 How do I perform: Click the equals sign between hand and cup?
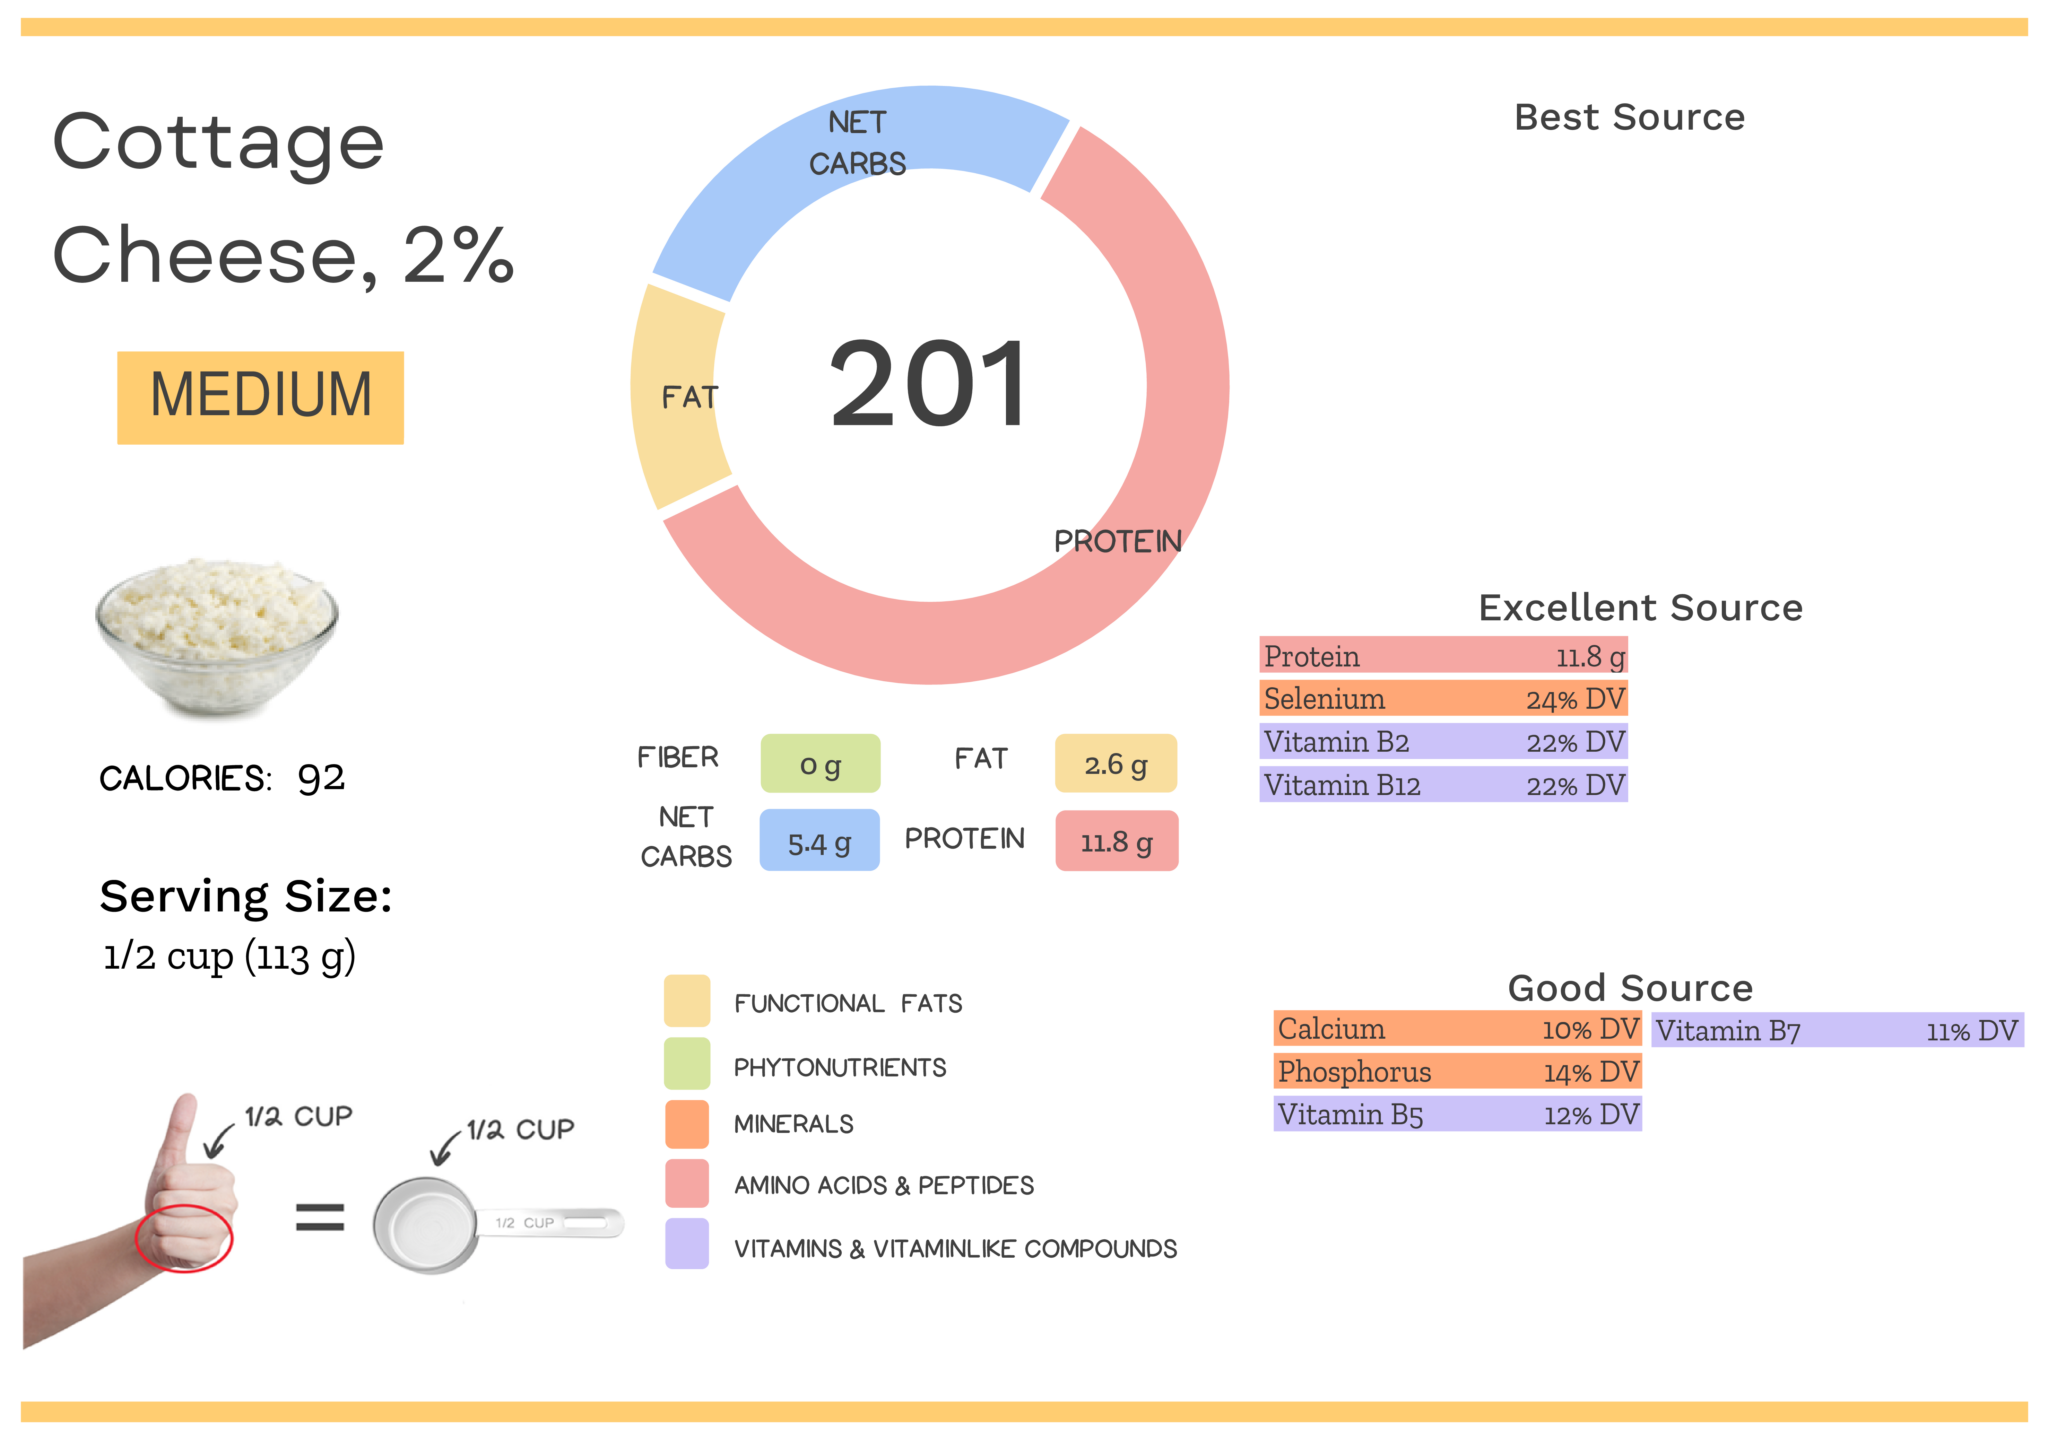320,1218
